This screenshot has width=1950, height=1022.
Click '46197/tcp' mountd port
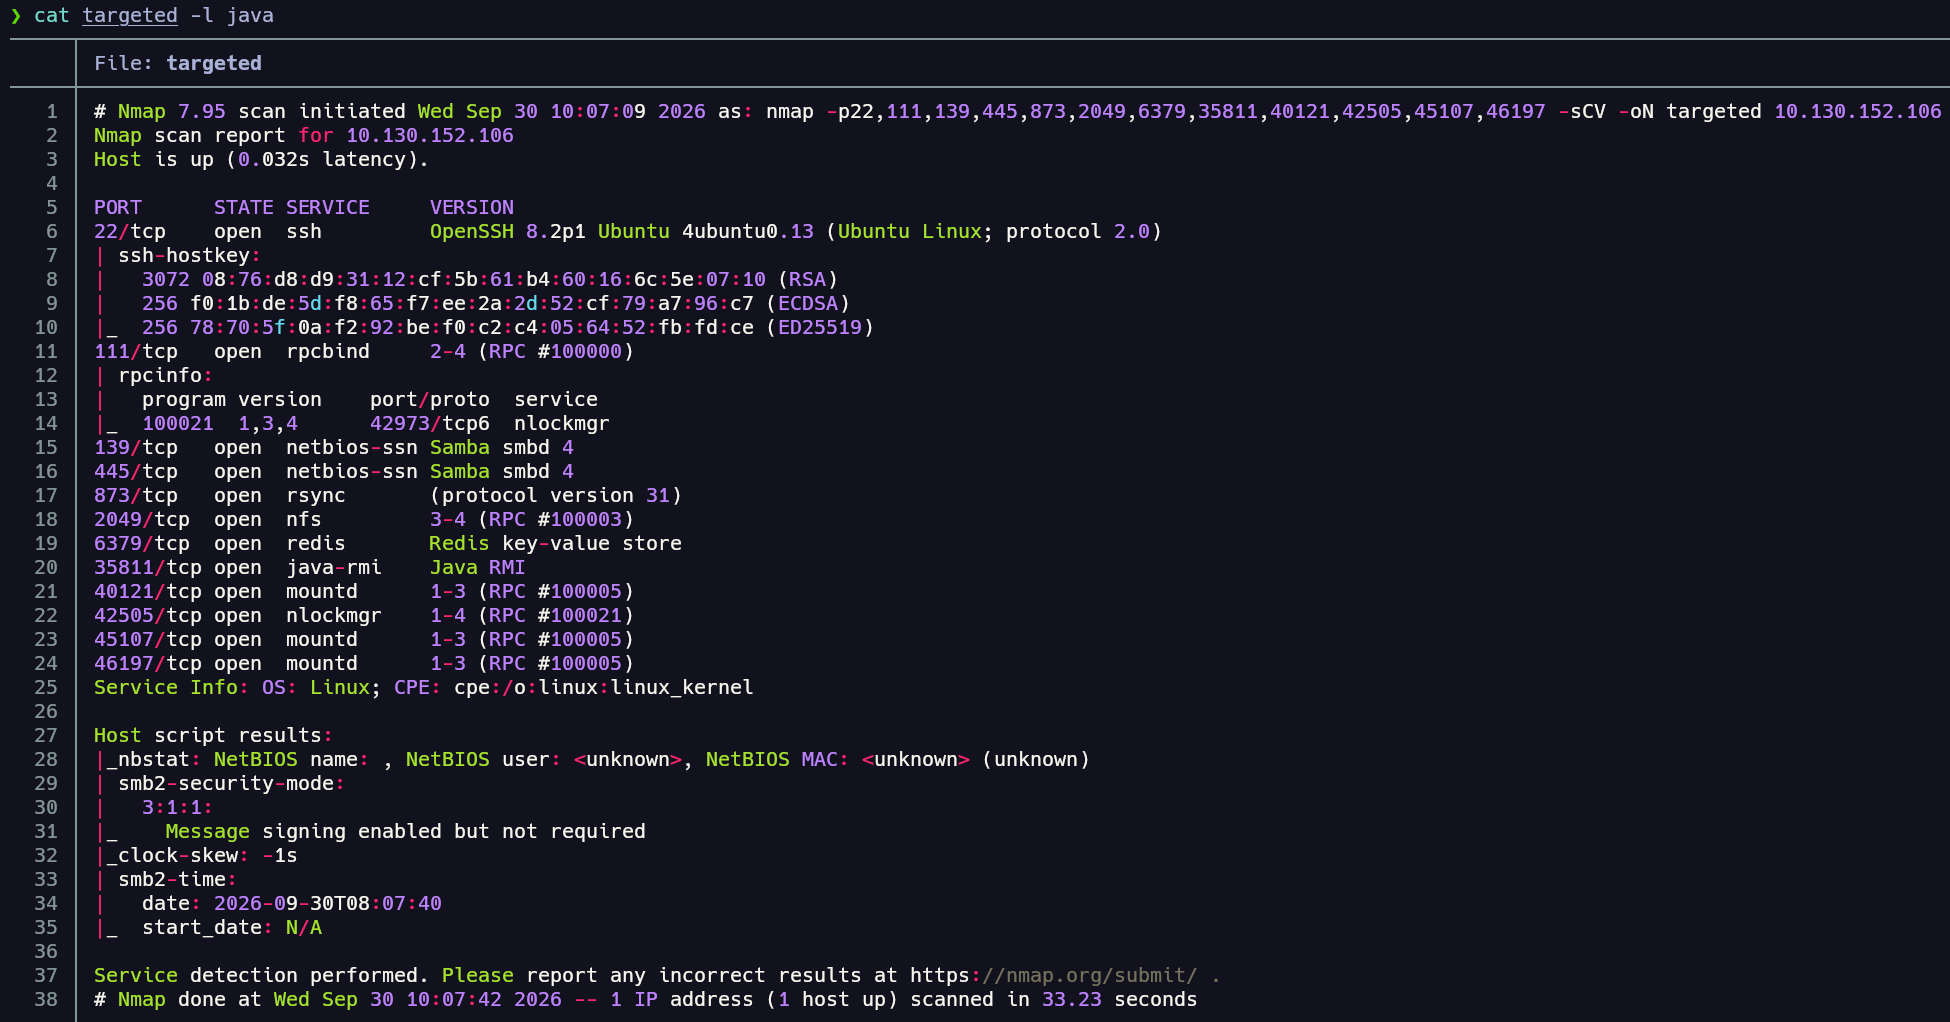tap(148, 663)
